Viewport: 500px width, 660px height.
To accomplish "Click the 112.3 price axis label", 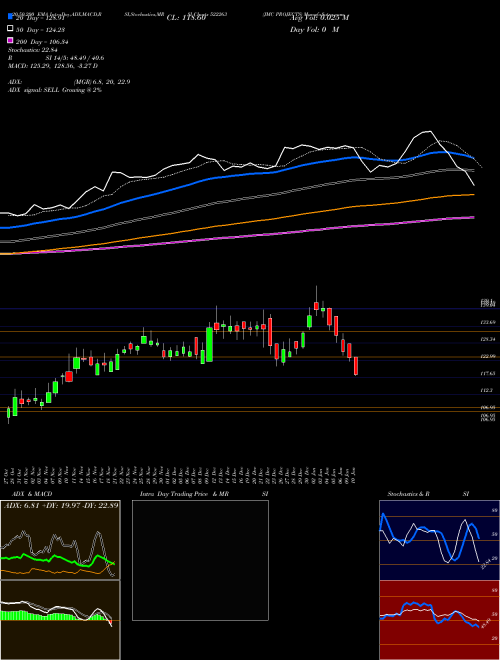I will click(487, 391).
